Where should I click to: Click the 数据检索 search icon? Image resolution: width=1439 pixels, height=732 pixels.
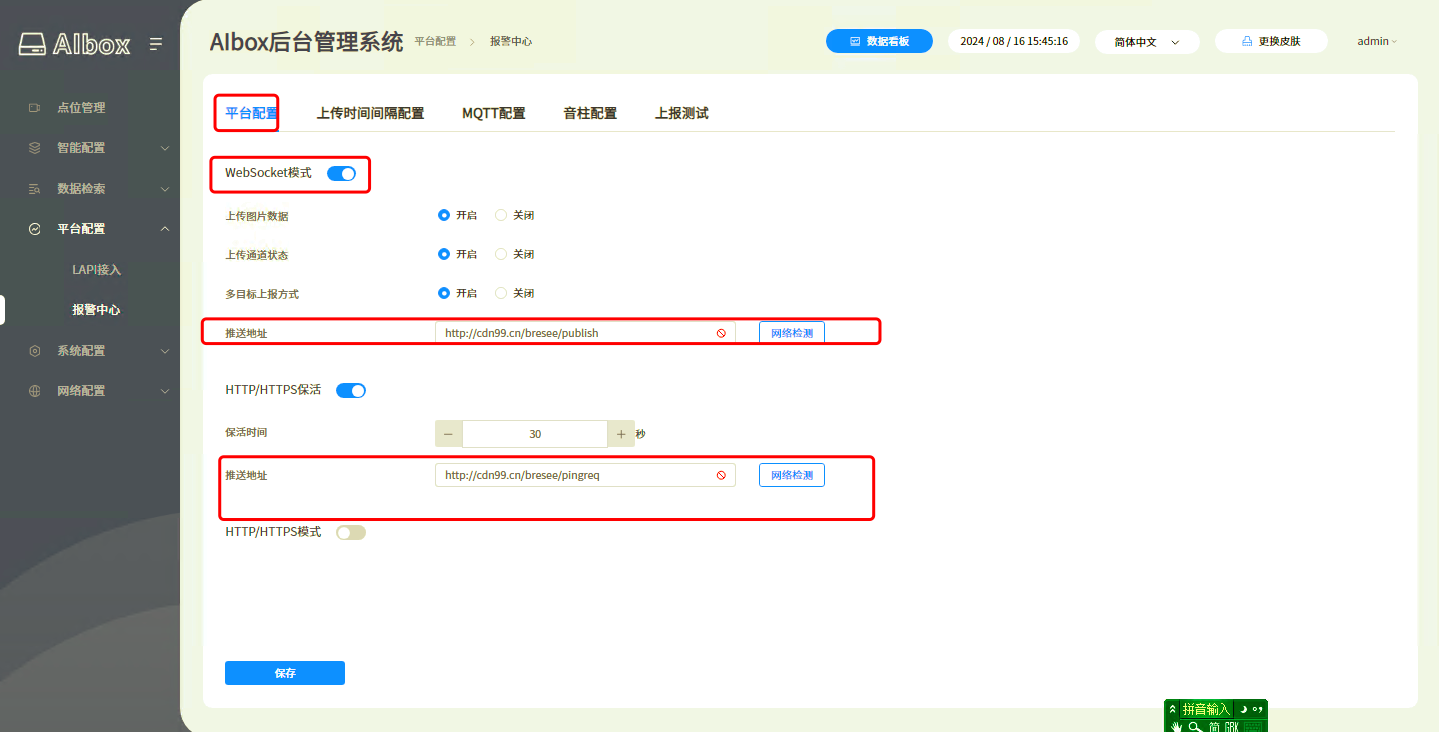point(35,189)
